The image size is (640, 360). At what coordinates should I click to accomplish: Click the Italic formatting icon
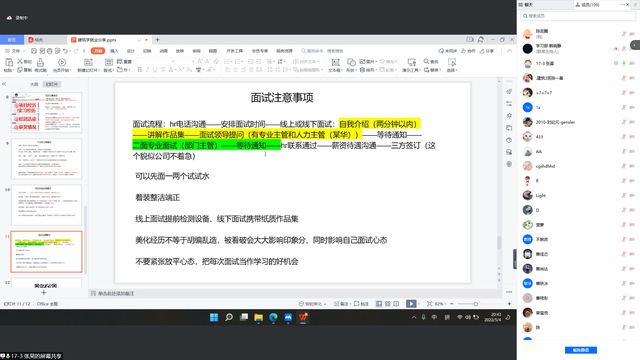[147, 70]
